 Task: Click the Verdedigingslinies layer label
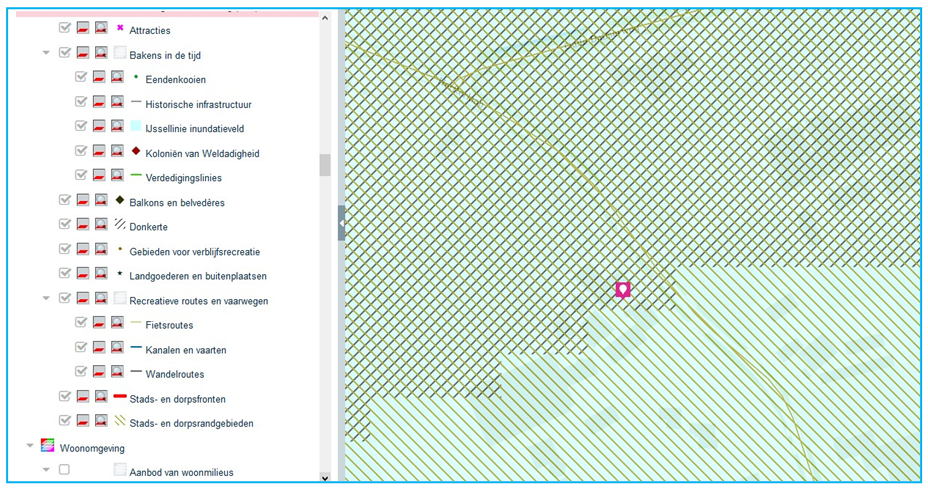coord(183,178)
